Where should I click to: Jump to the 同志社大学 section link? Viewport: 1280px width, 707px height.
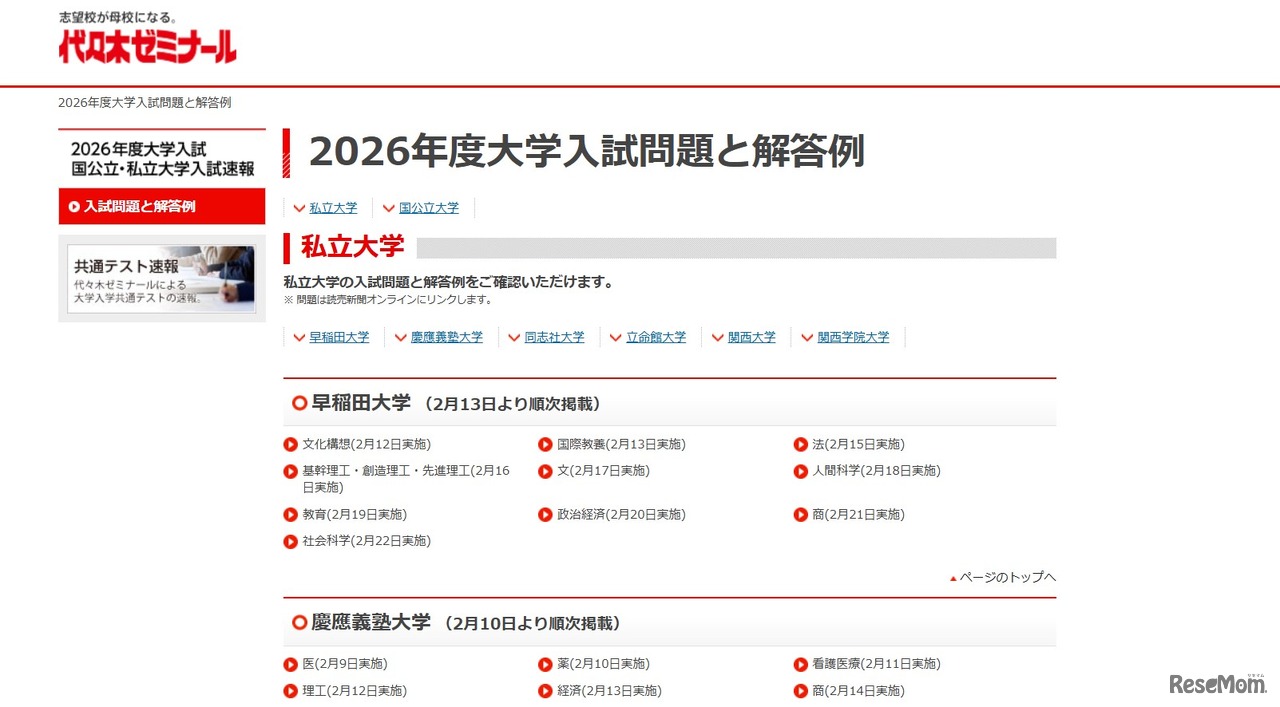554,338
